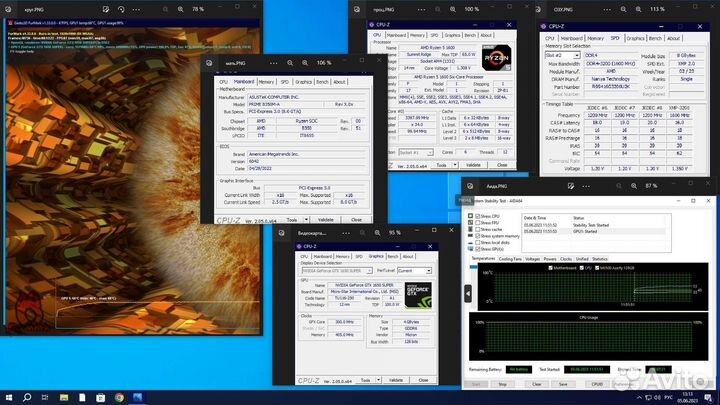Click Clear button in AIDA64 stability test
This screenshot has height=405, width=720.
(x=536, y=384)
